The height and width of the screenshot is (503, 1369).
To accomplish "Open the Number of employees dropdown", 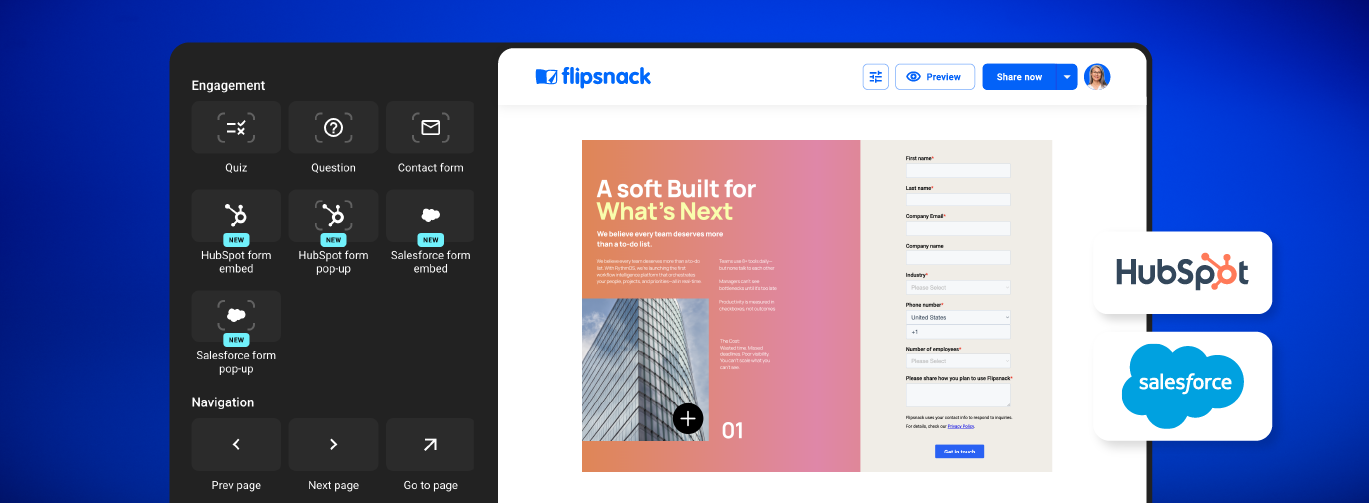I will (958, 361).
